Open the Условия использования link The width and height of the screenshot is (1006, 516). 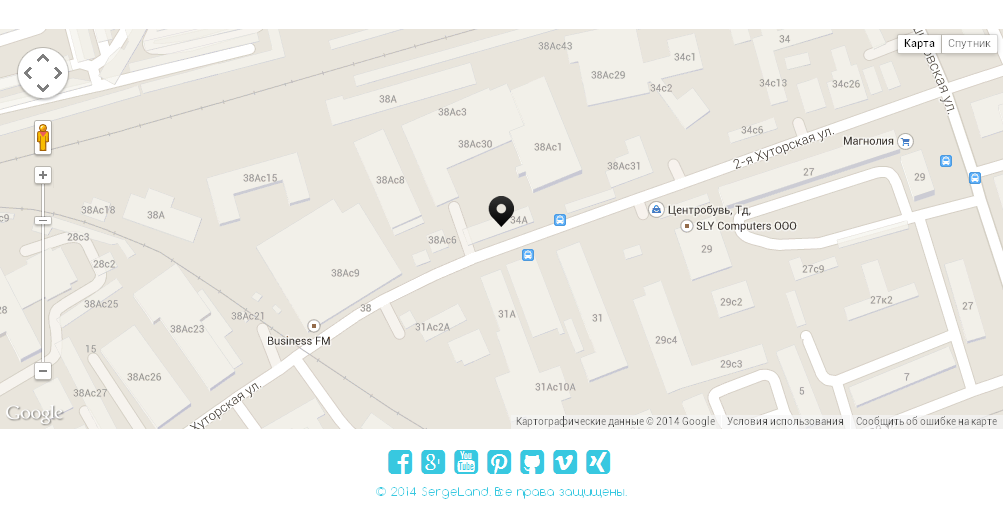click(785, 422)
